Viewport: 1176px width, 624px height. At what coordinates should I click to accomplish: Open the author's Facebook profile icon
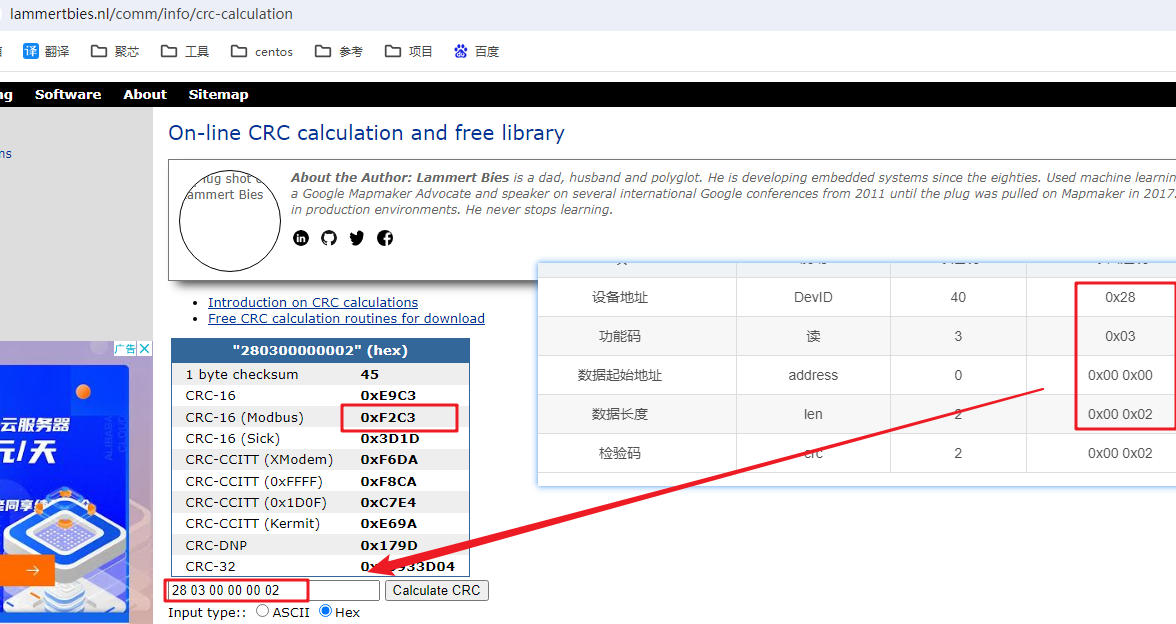pyautogui.click(x=385, y=238)
